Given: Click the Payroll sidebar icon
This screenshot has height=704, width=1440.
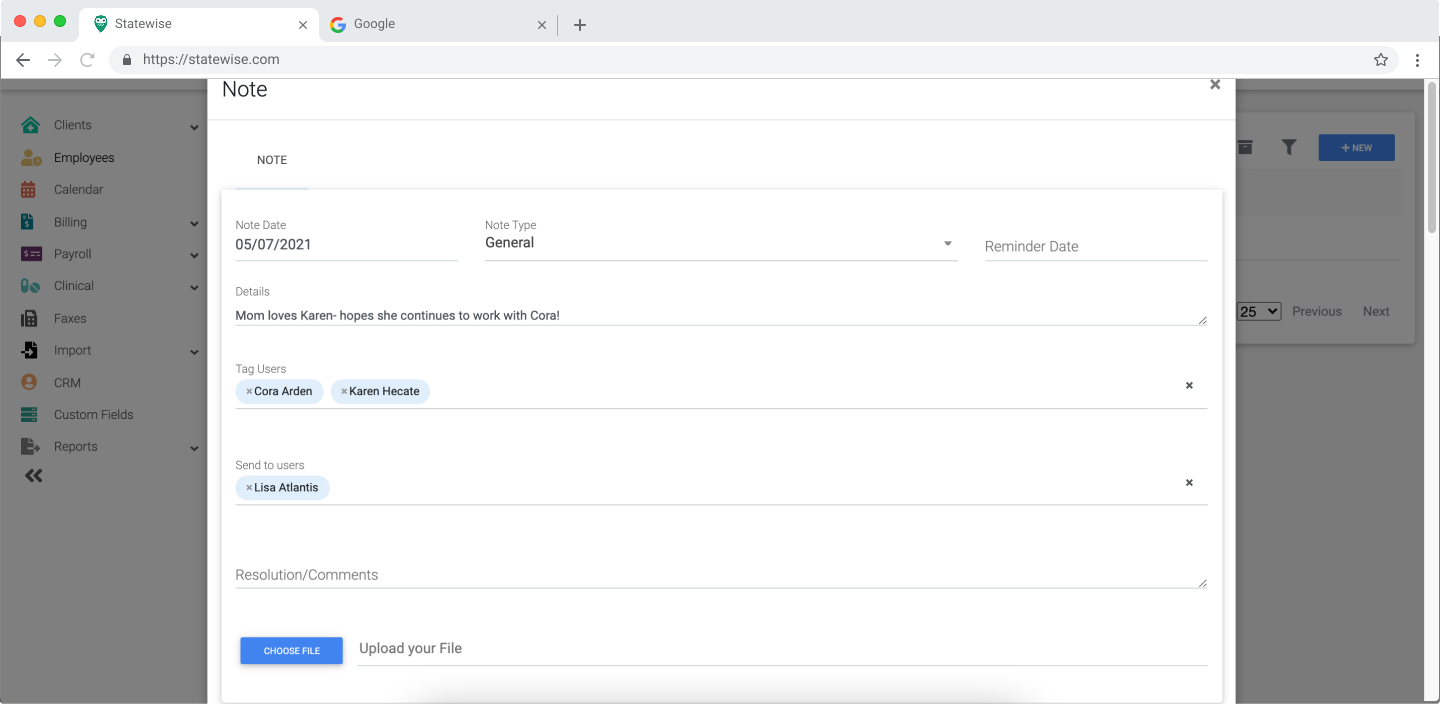Looking at the screenshot, I should click(31, 254).
